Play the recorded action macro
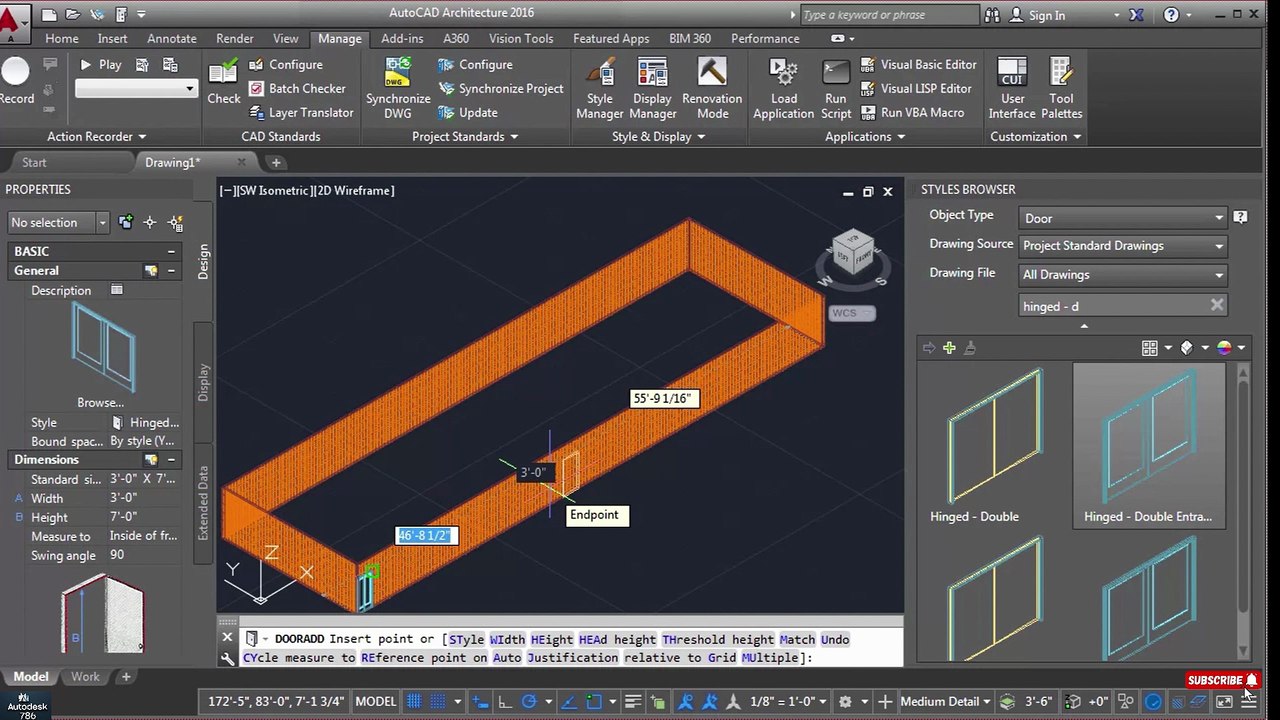This screenshot has height=720, width=1280. [100, 64]
